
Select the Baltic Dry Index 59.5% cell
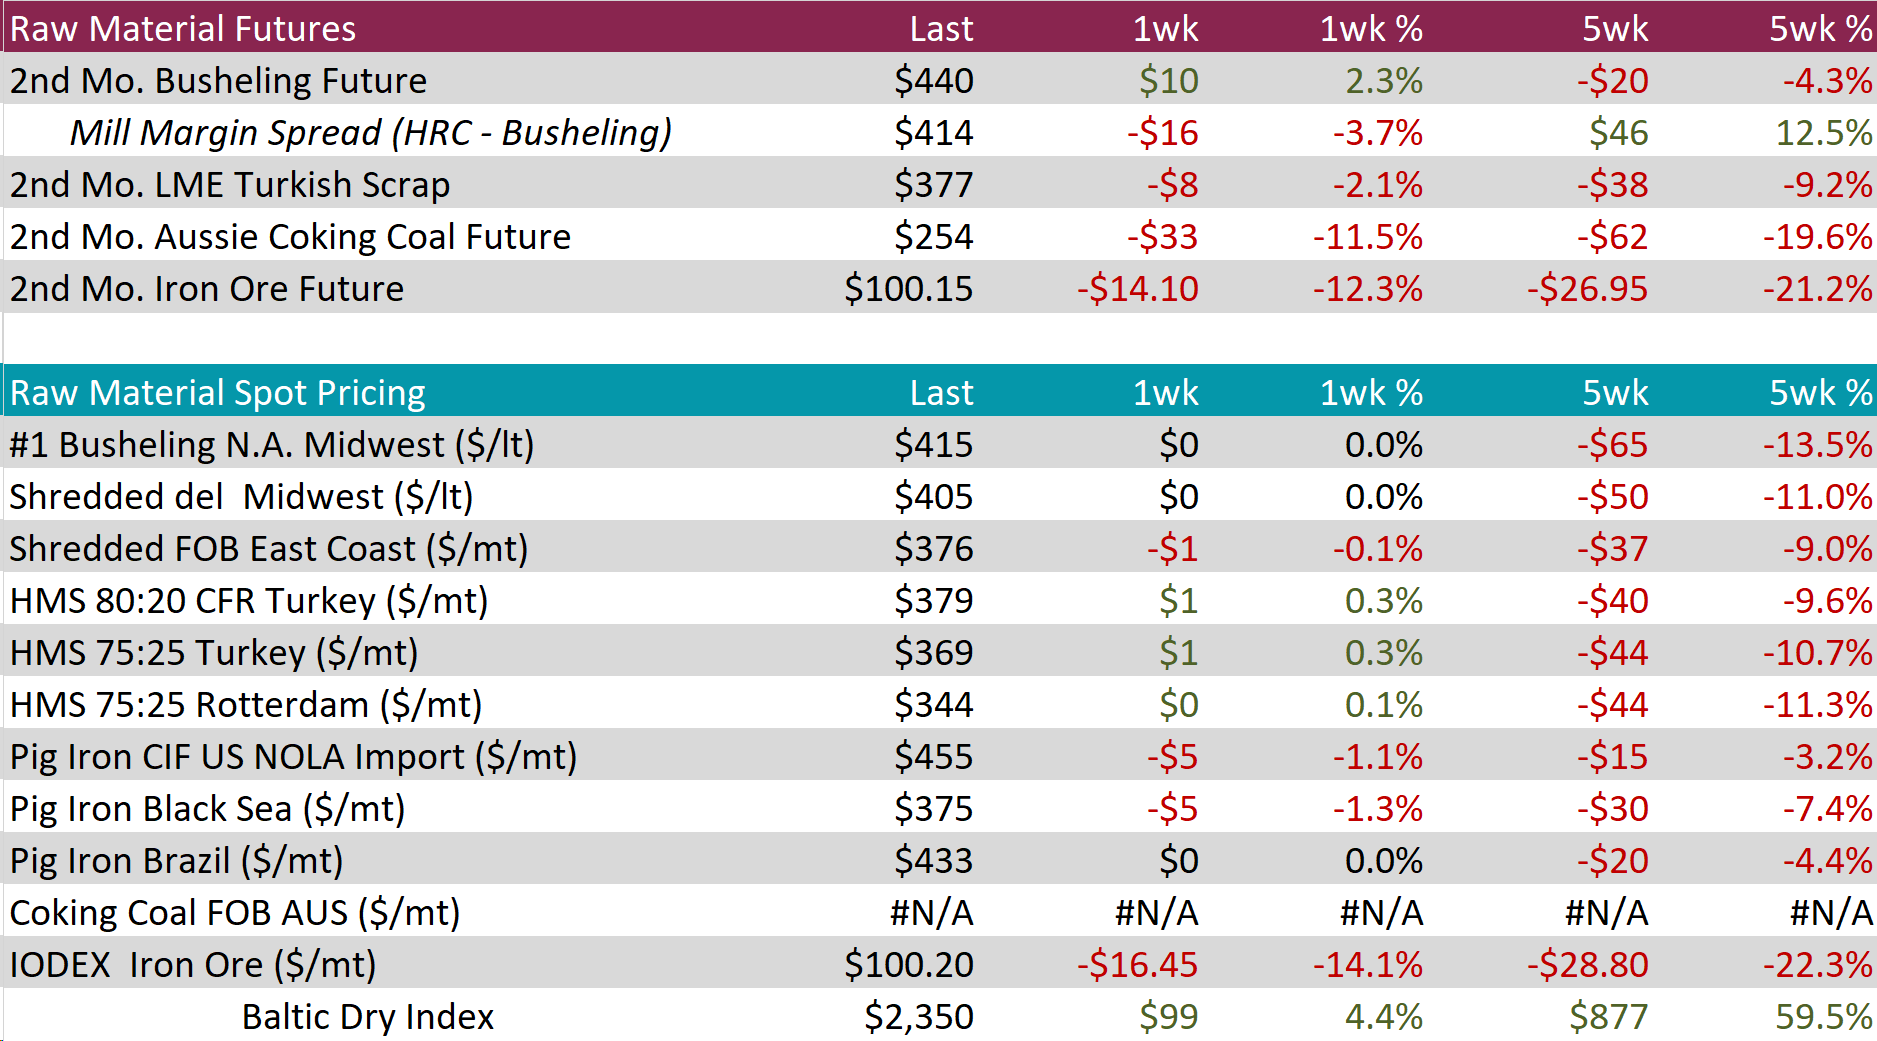tap(1823, 1016)
